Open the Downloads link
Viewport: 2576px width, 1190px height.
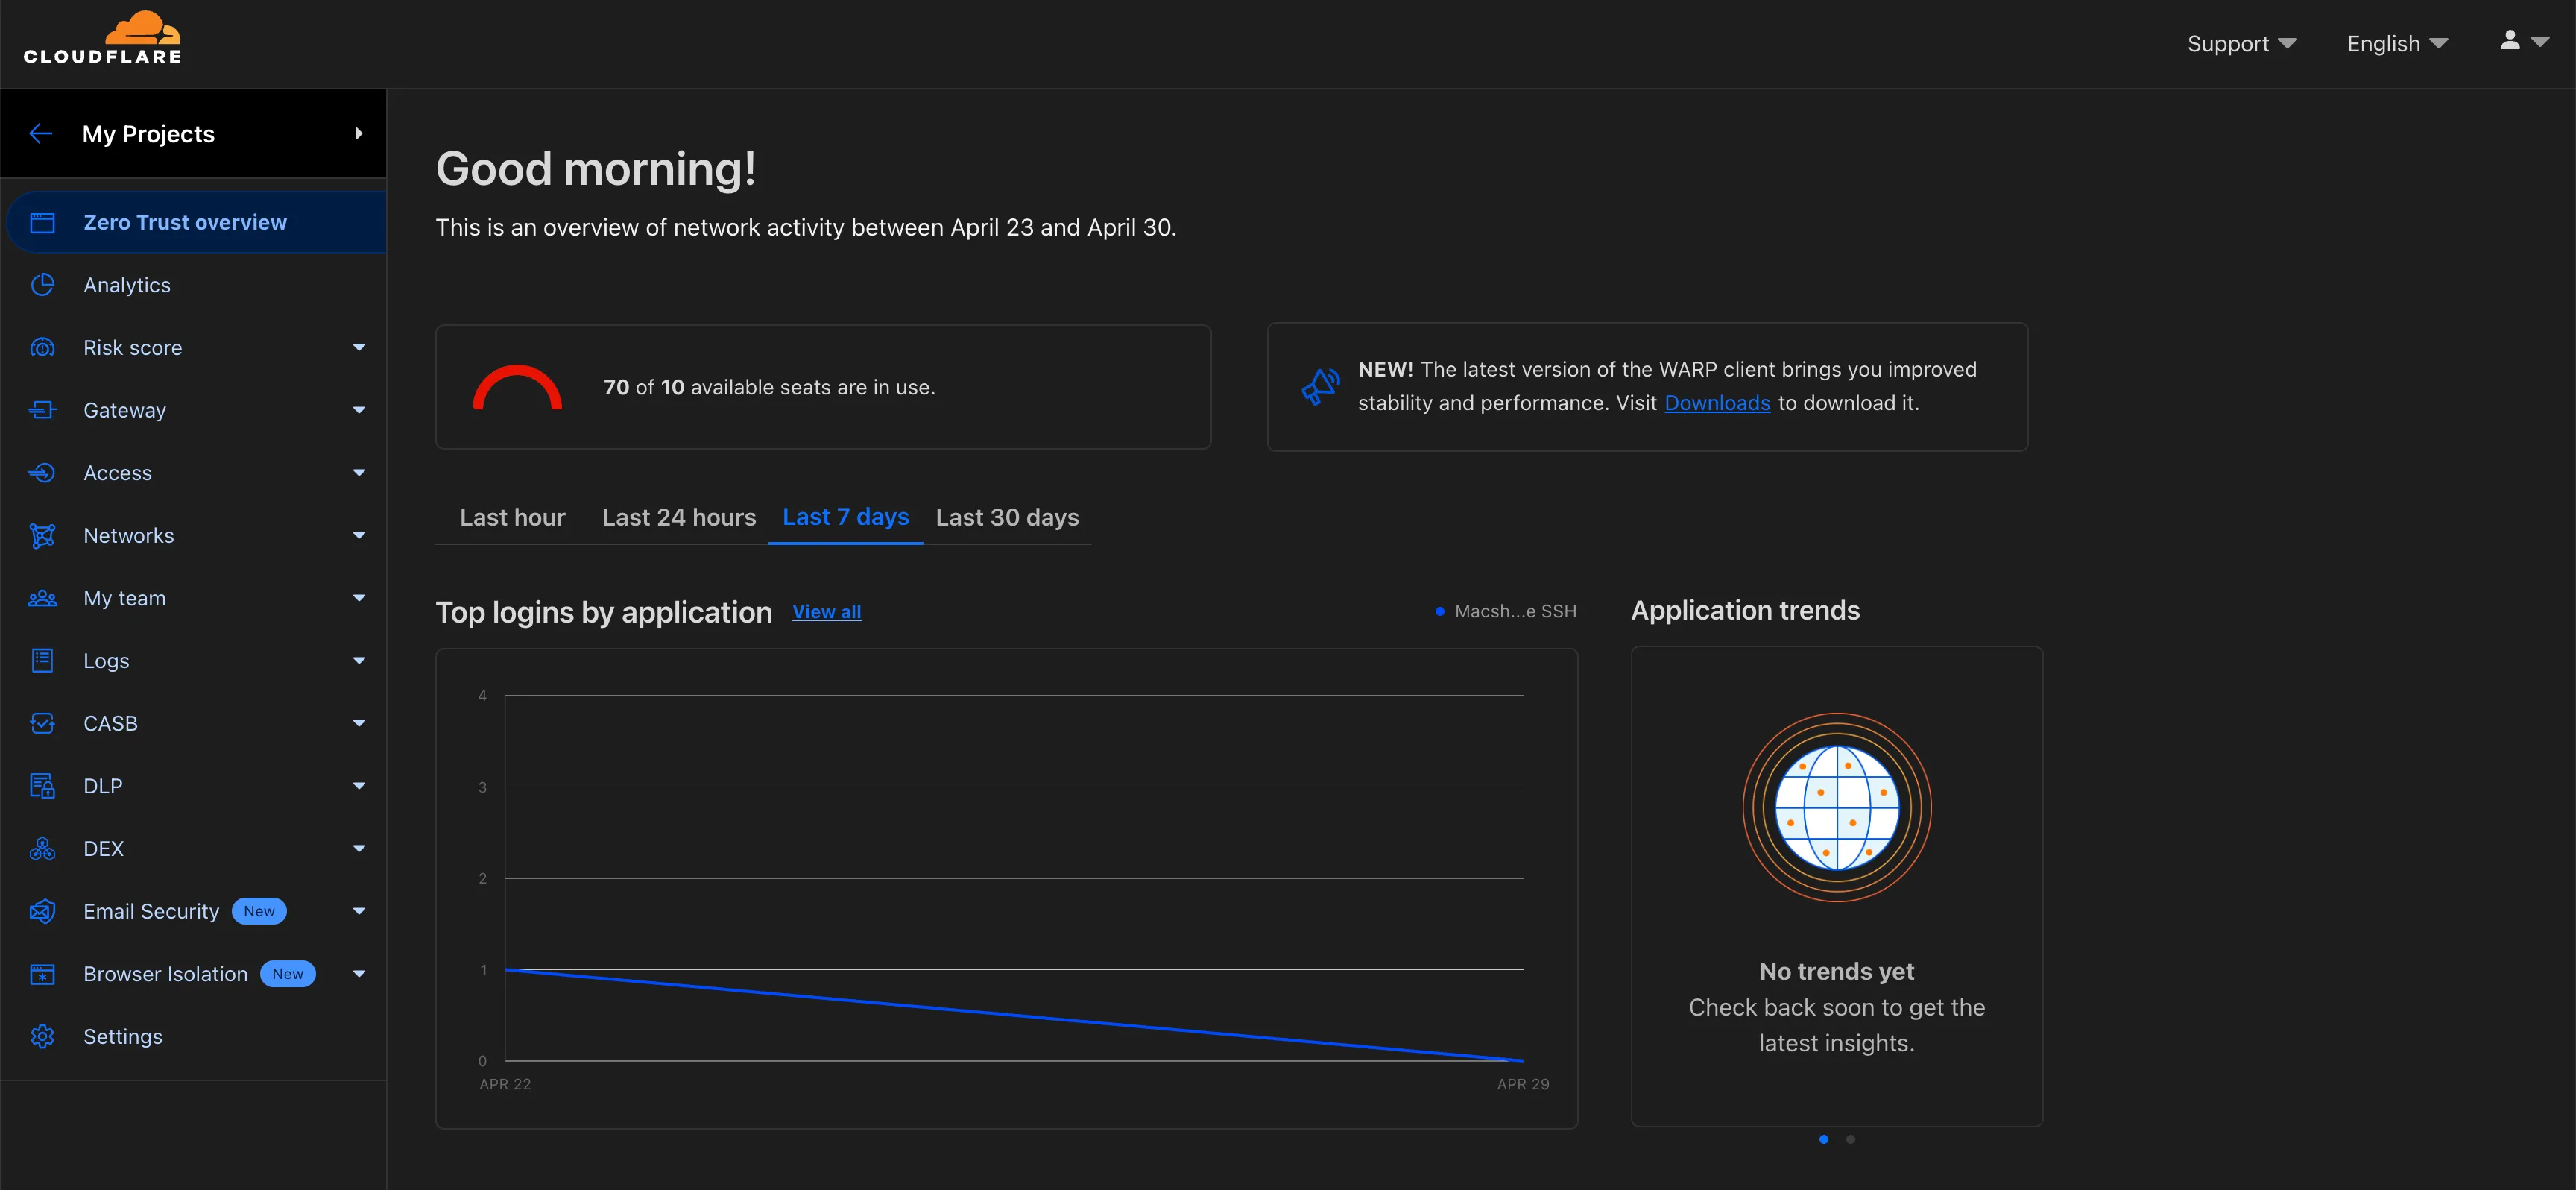pos(1717,403)
